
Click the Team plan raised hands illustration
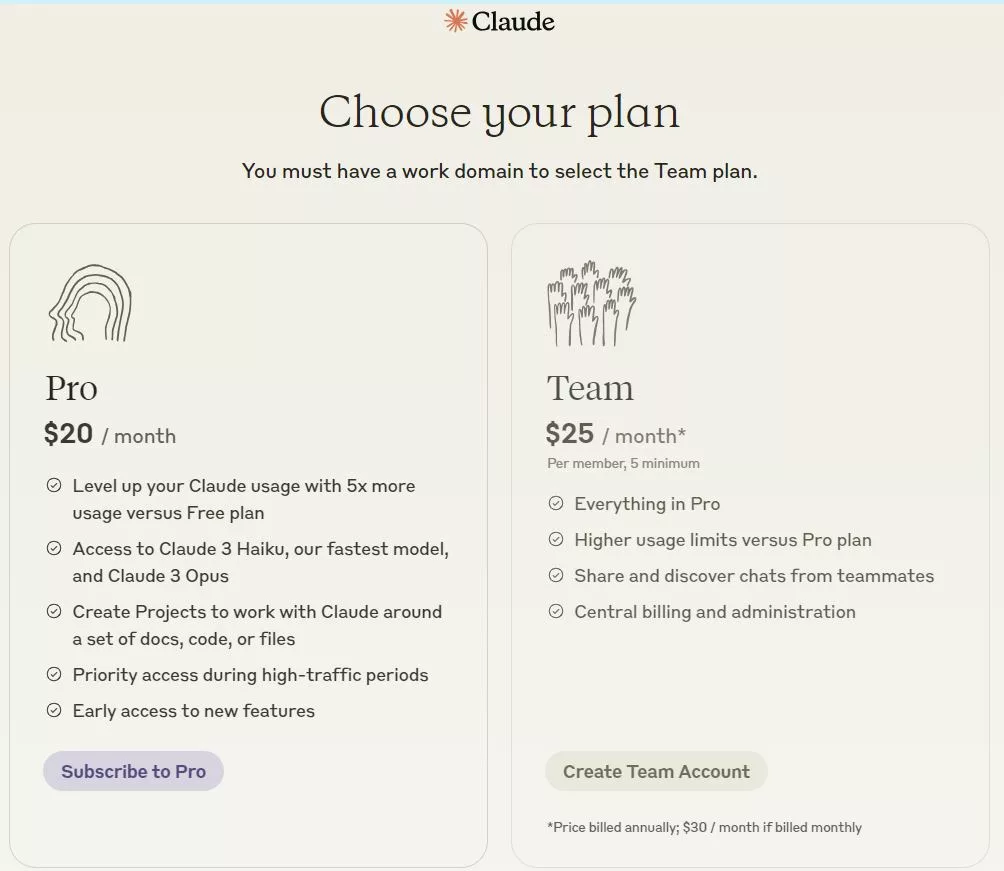[x=591, y=303]
